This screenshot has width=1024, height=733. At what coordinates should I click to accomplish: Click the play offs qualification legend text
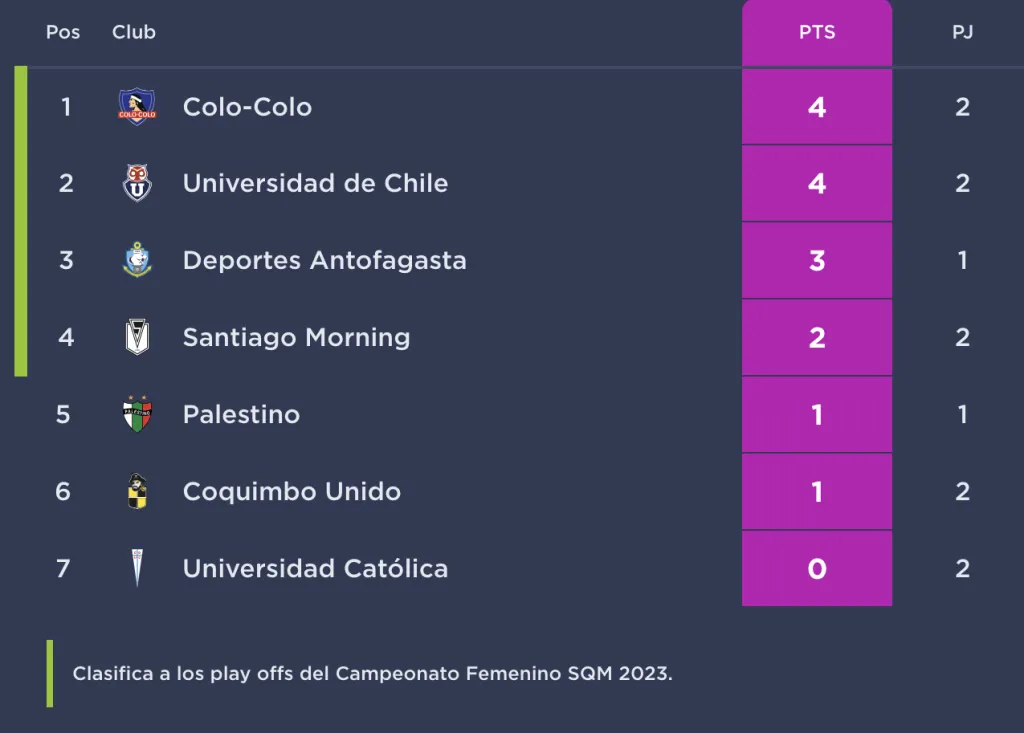[x=372, y=673]
